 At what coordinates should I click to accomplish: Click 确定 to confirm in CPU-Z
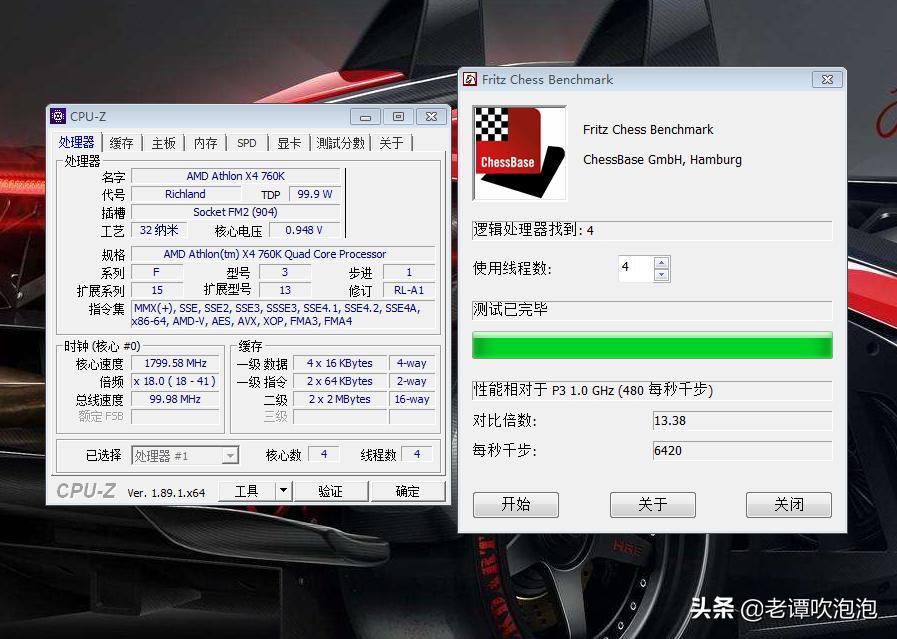coord(408,490)
